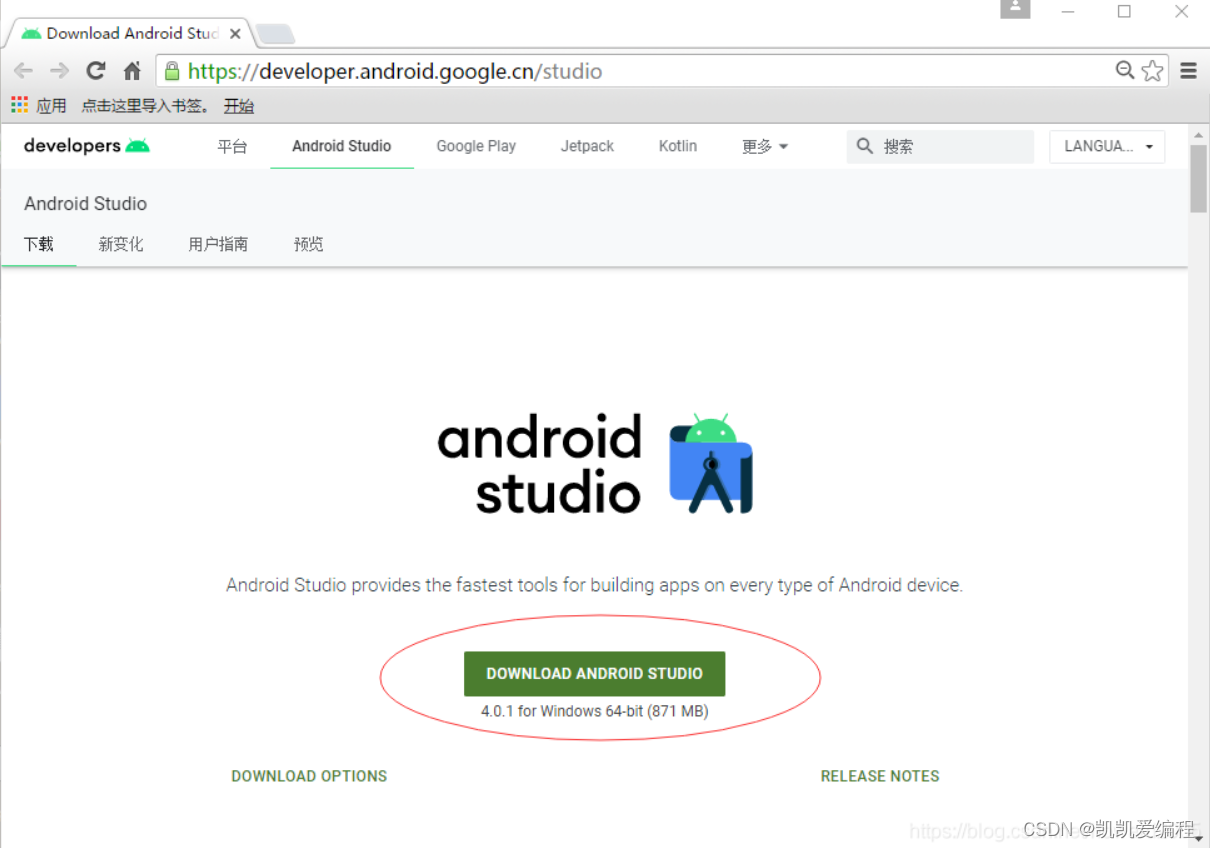The width and height of the screenshot is (1210, 848).
Task: Select the Download Android Studio browser tab
Action: click(x=131, y=33)
